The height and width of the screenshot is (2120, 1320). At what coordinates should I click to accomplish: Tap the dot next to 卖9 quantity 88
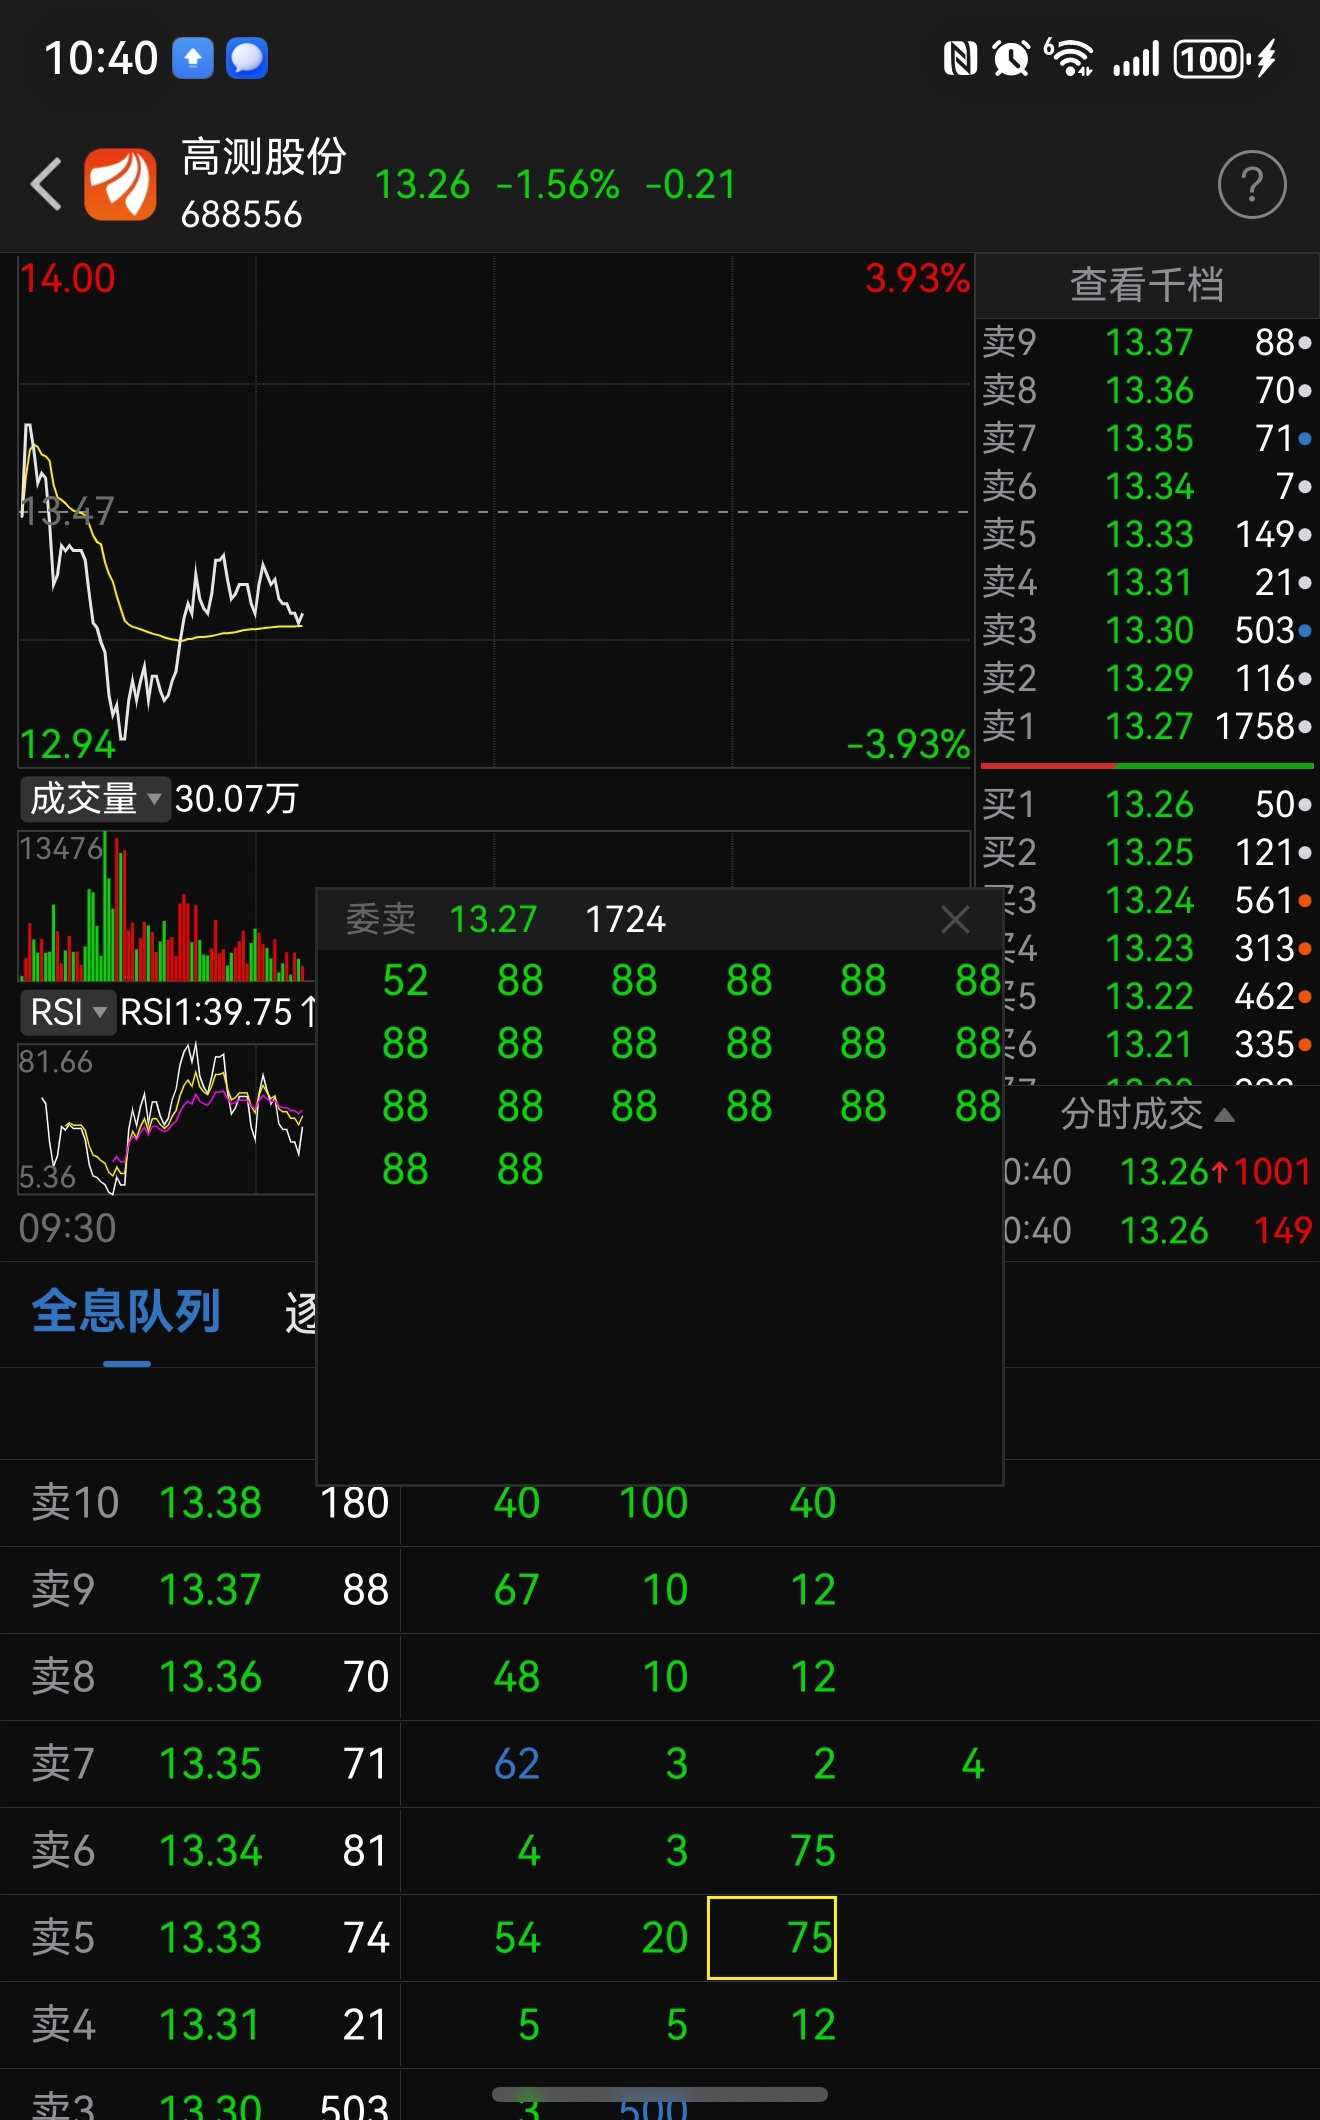[1305, 343]
